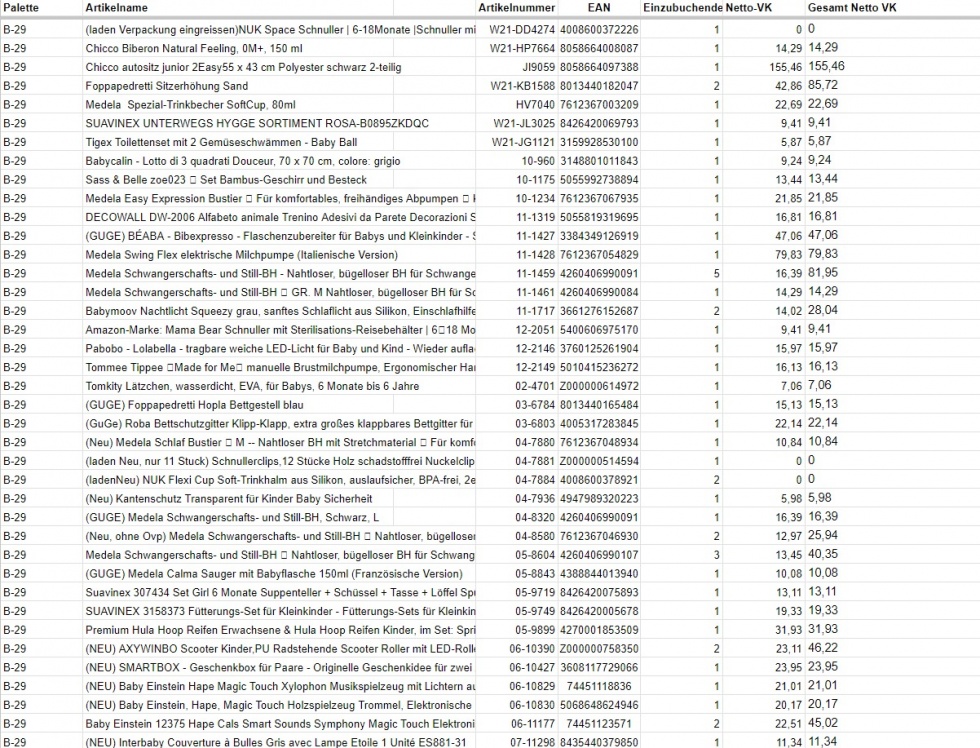Screen dimensions: 980x748
Task: Select the Einzubuchende column header
Action: pyautogui.click(x=682, y=8)
